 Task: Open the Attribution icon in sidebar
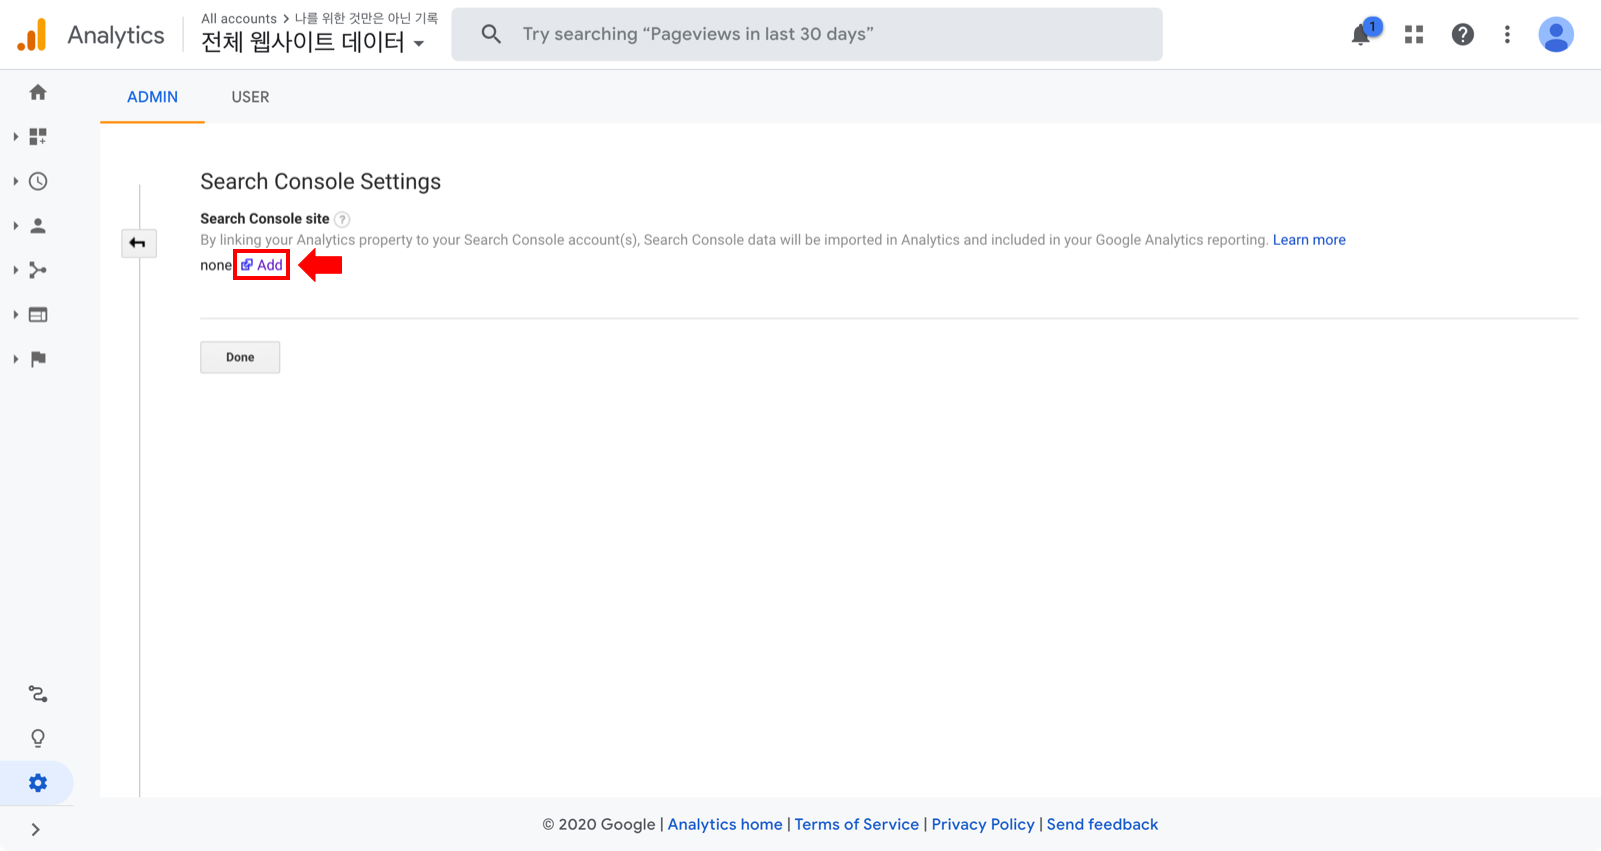(38, 694)
